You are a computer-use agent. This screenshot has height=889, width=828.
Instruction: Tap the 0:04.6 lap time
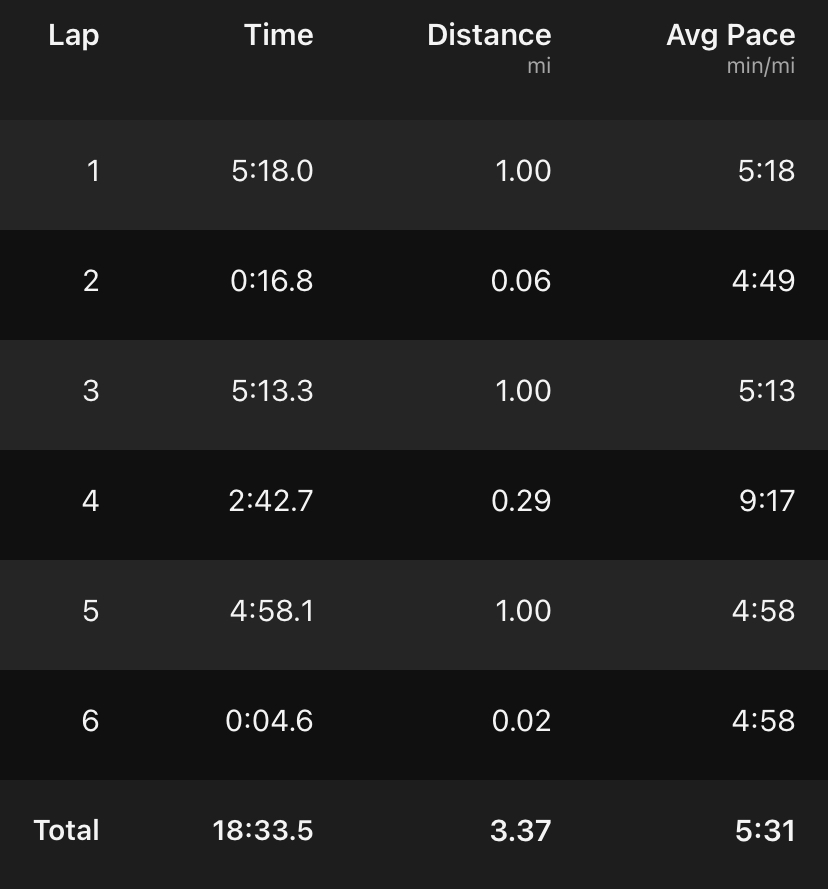click(269, 721)
